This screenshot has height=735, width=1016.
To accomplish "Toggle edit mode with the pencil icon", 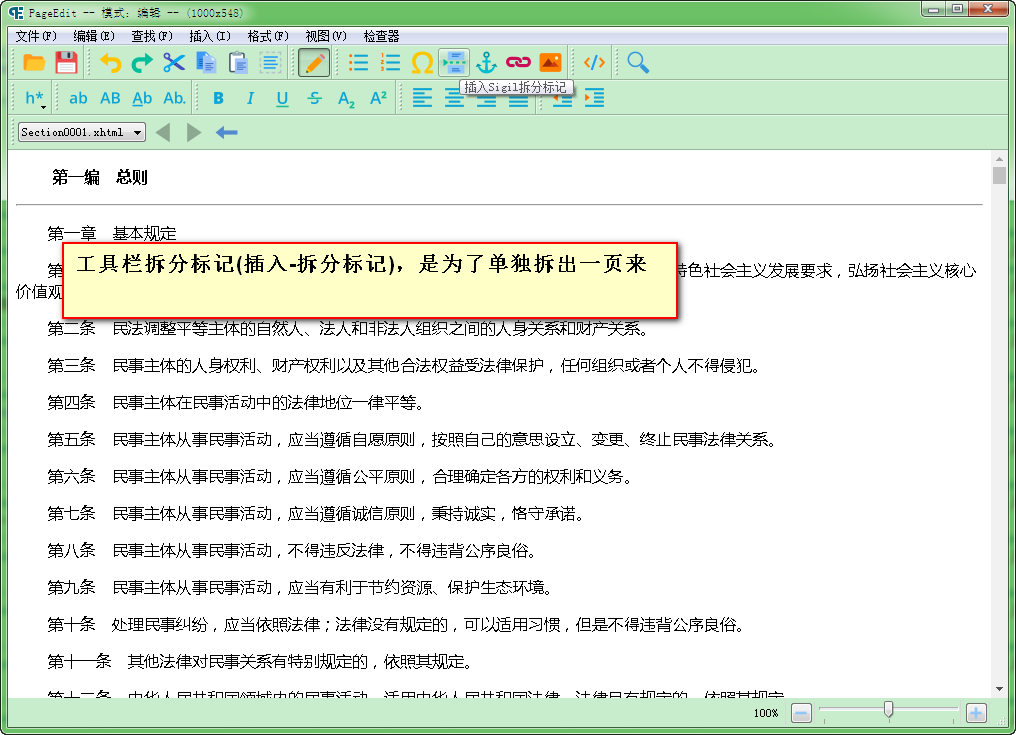I will (314, 63).
